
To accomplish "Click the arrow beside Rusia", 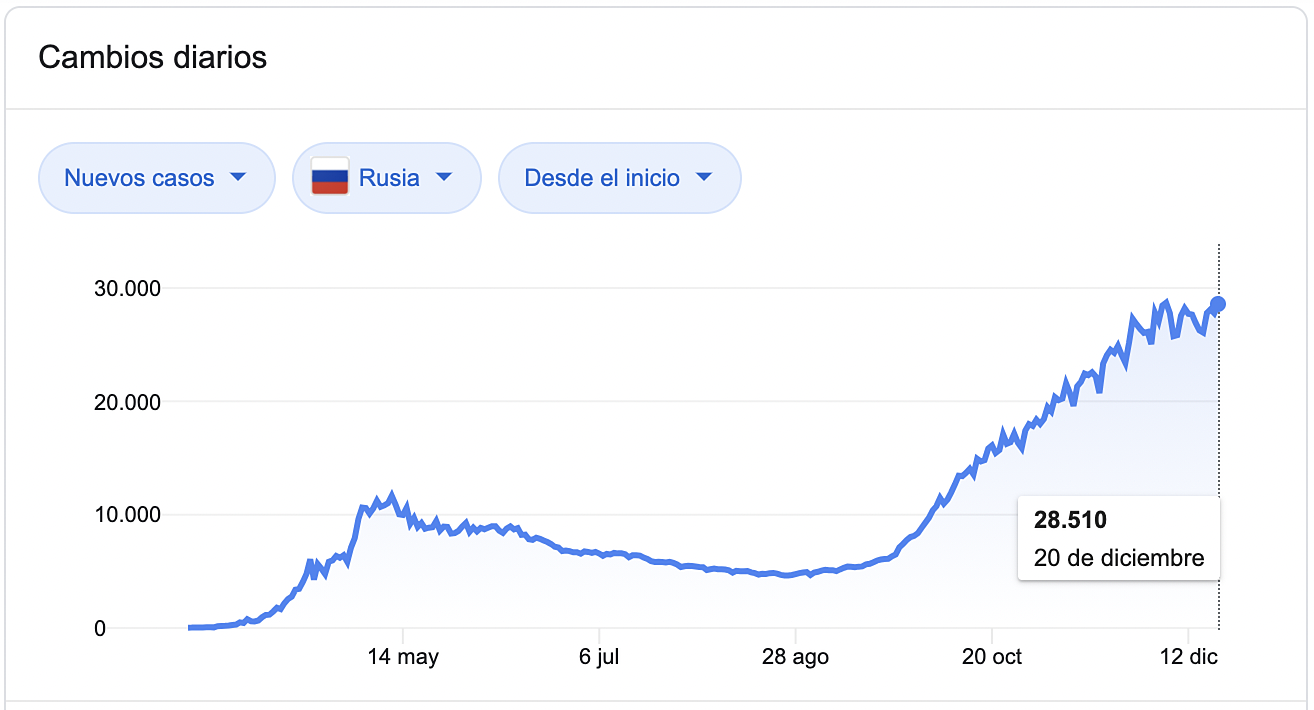I will tap(444, 178).
